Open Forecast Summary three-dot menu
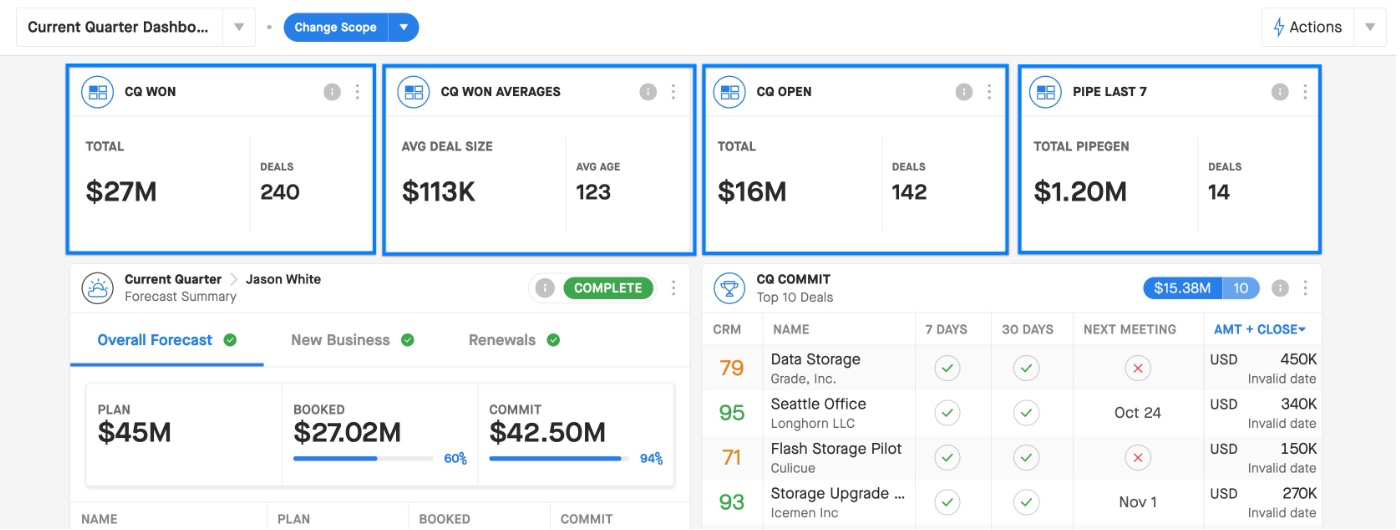Viewport: 1400px width, 530px height. pyautogui.click(x=673, y=288)
